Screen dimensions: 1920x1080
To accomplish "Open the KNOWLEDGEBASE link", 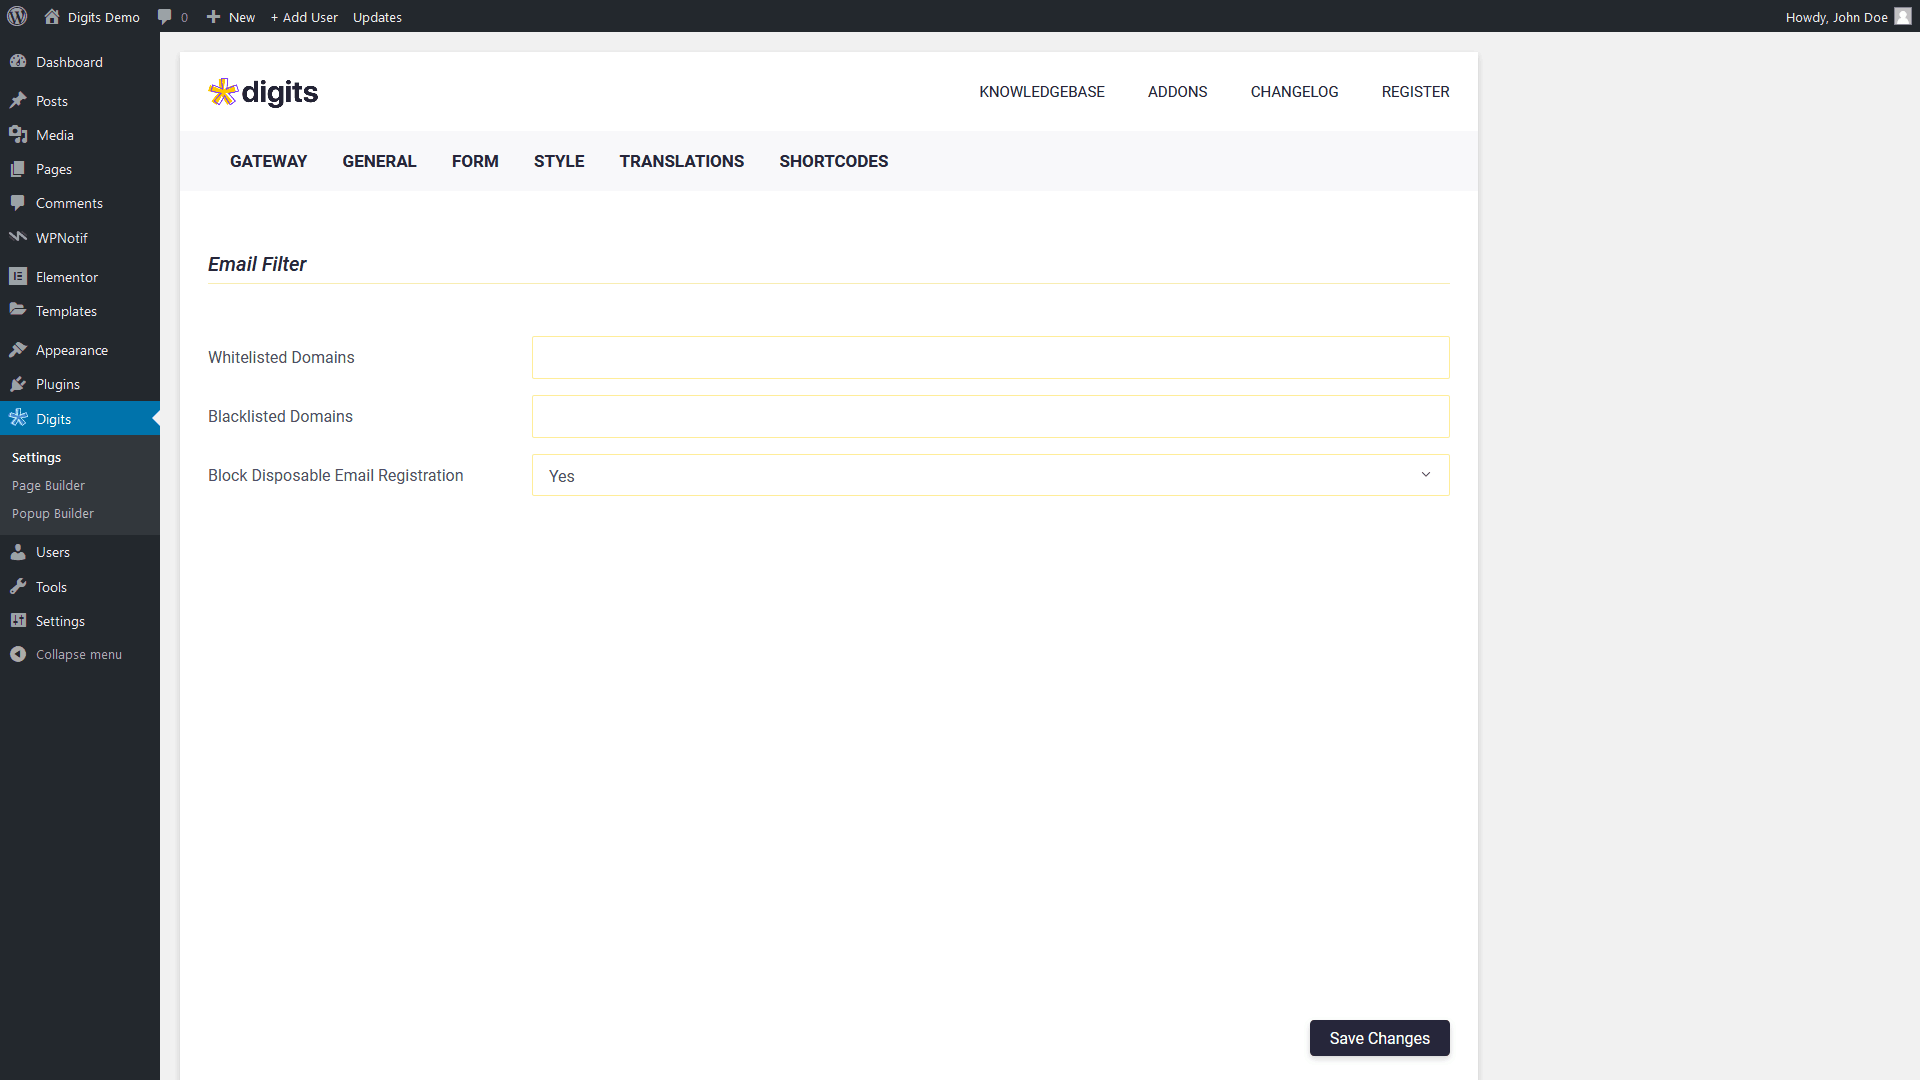I will pyautogui.click(x=1042, y=91).
